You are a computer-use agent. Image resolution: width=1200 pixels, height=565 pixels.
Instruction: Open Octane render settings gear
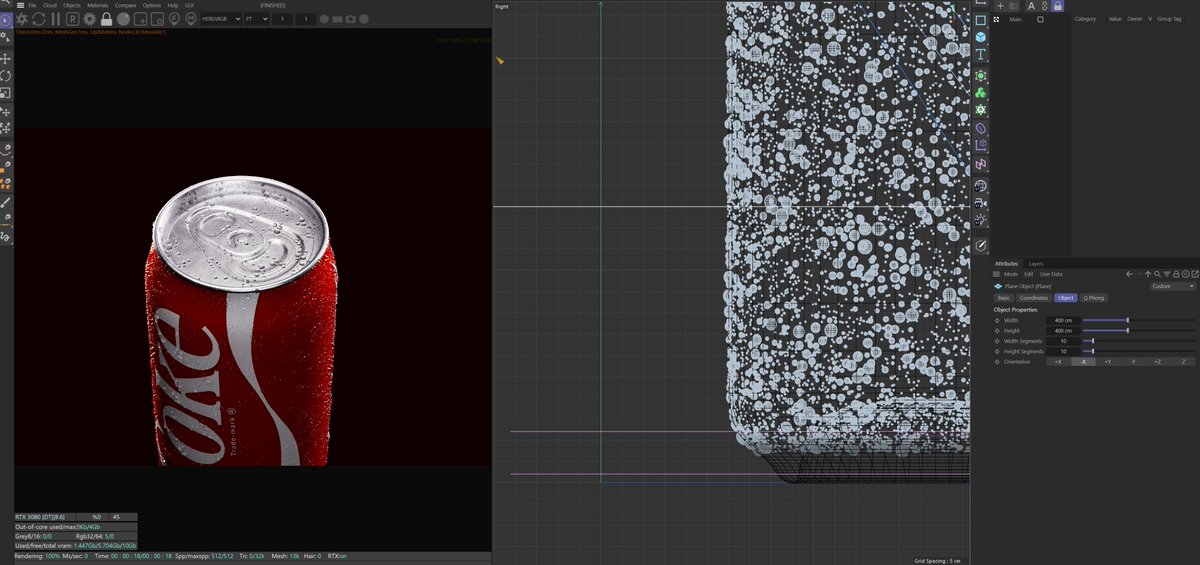pyautogui.click(x=89, y=19)
